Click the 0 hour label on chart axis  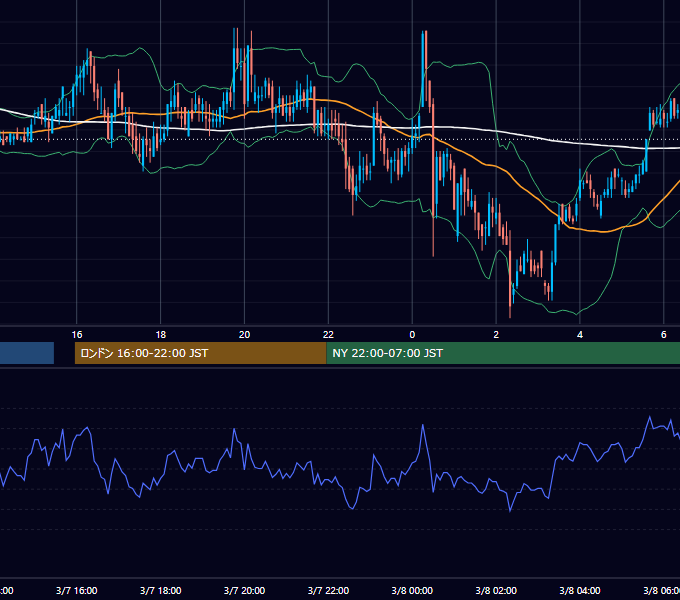[x=412, y=334]
